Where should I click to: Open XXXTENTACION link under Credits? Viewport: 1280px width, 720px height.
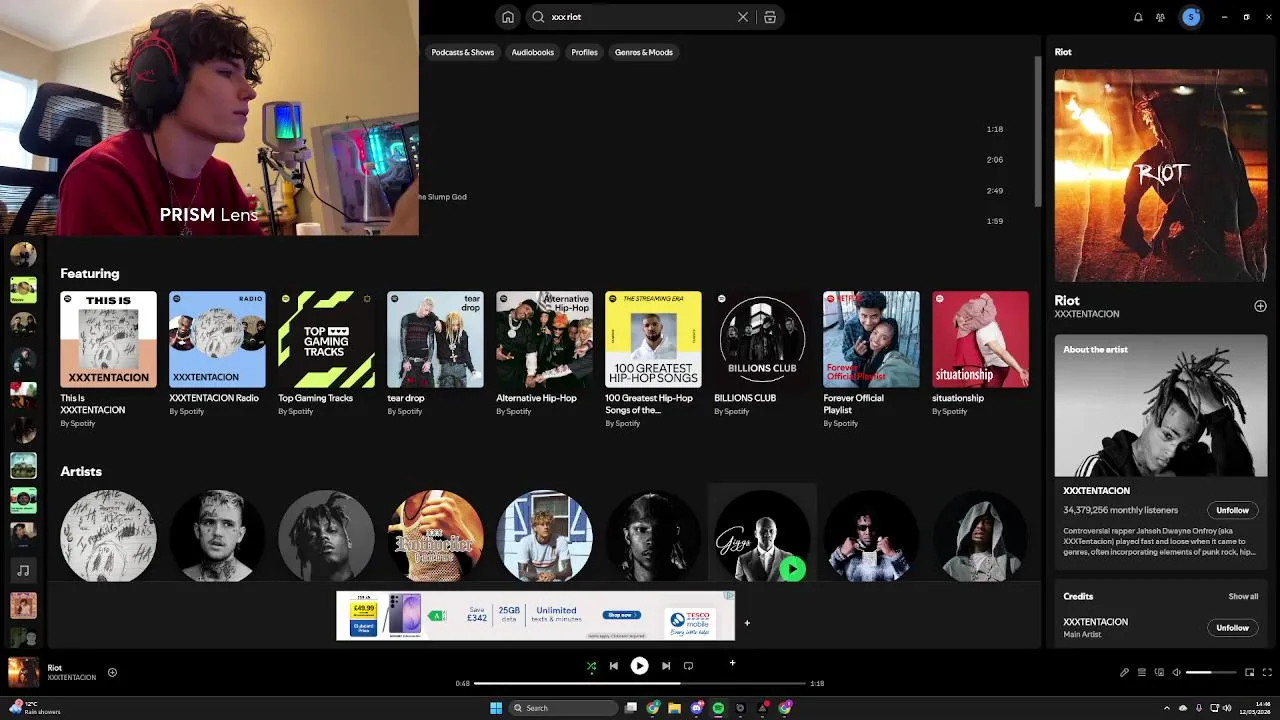tap(1095, 622)
